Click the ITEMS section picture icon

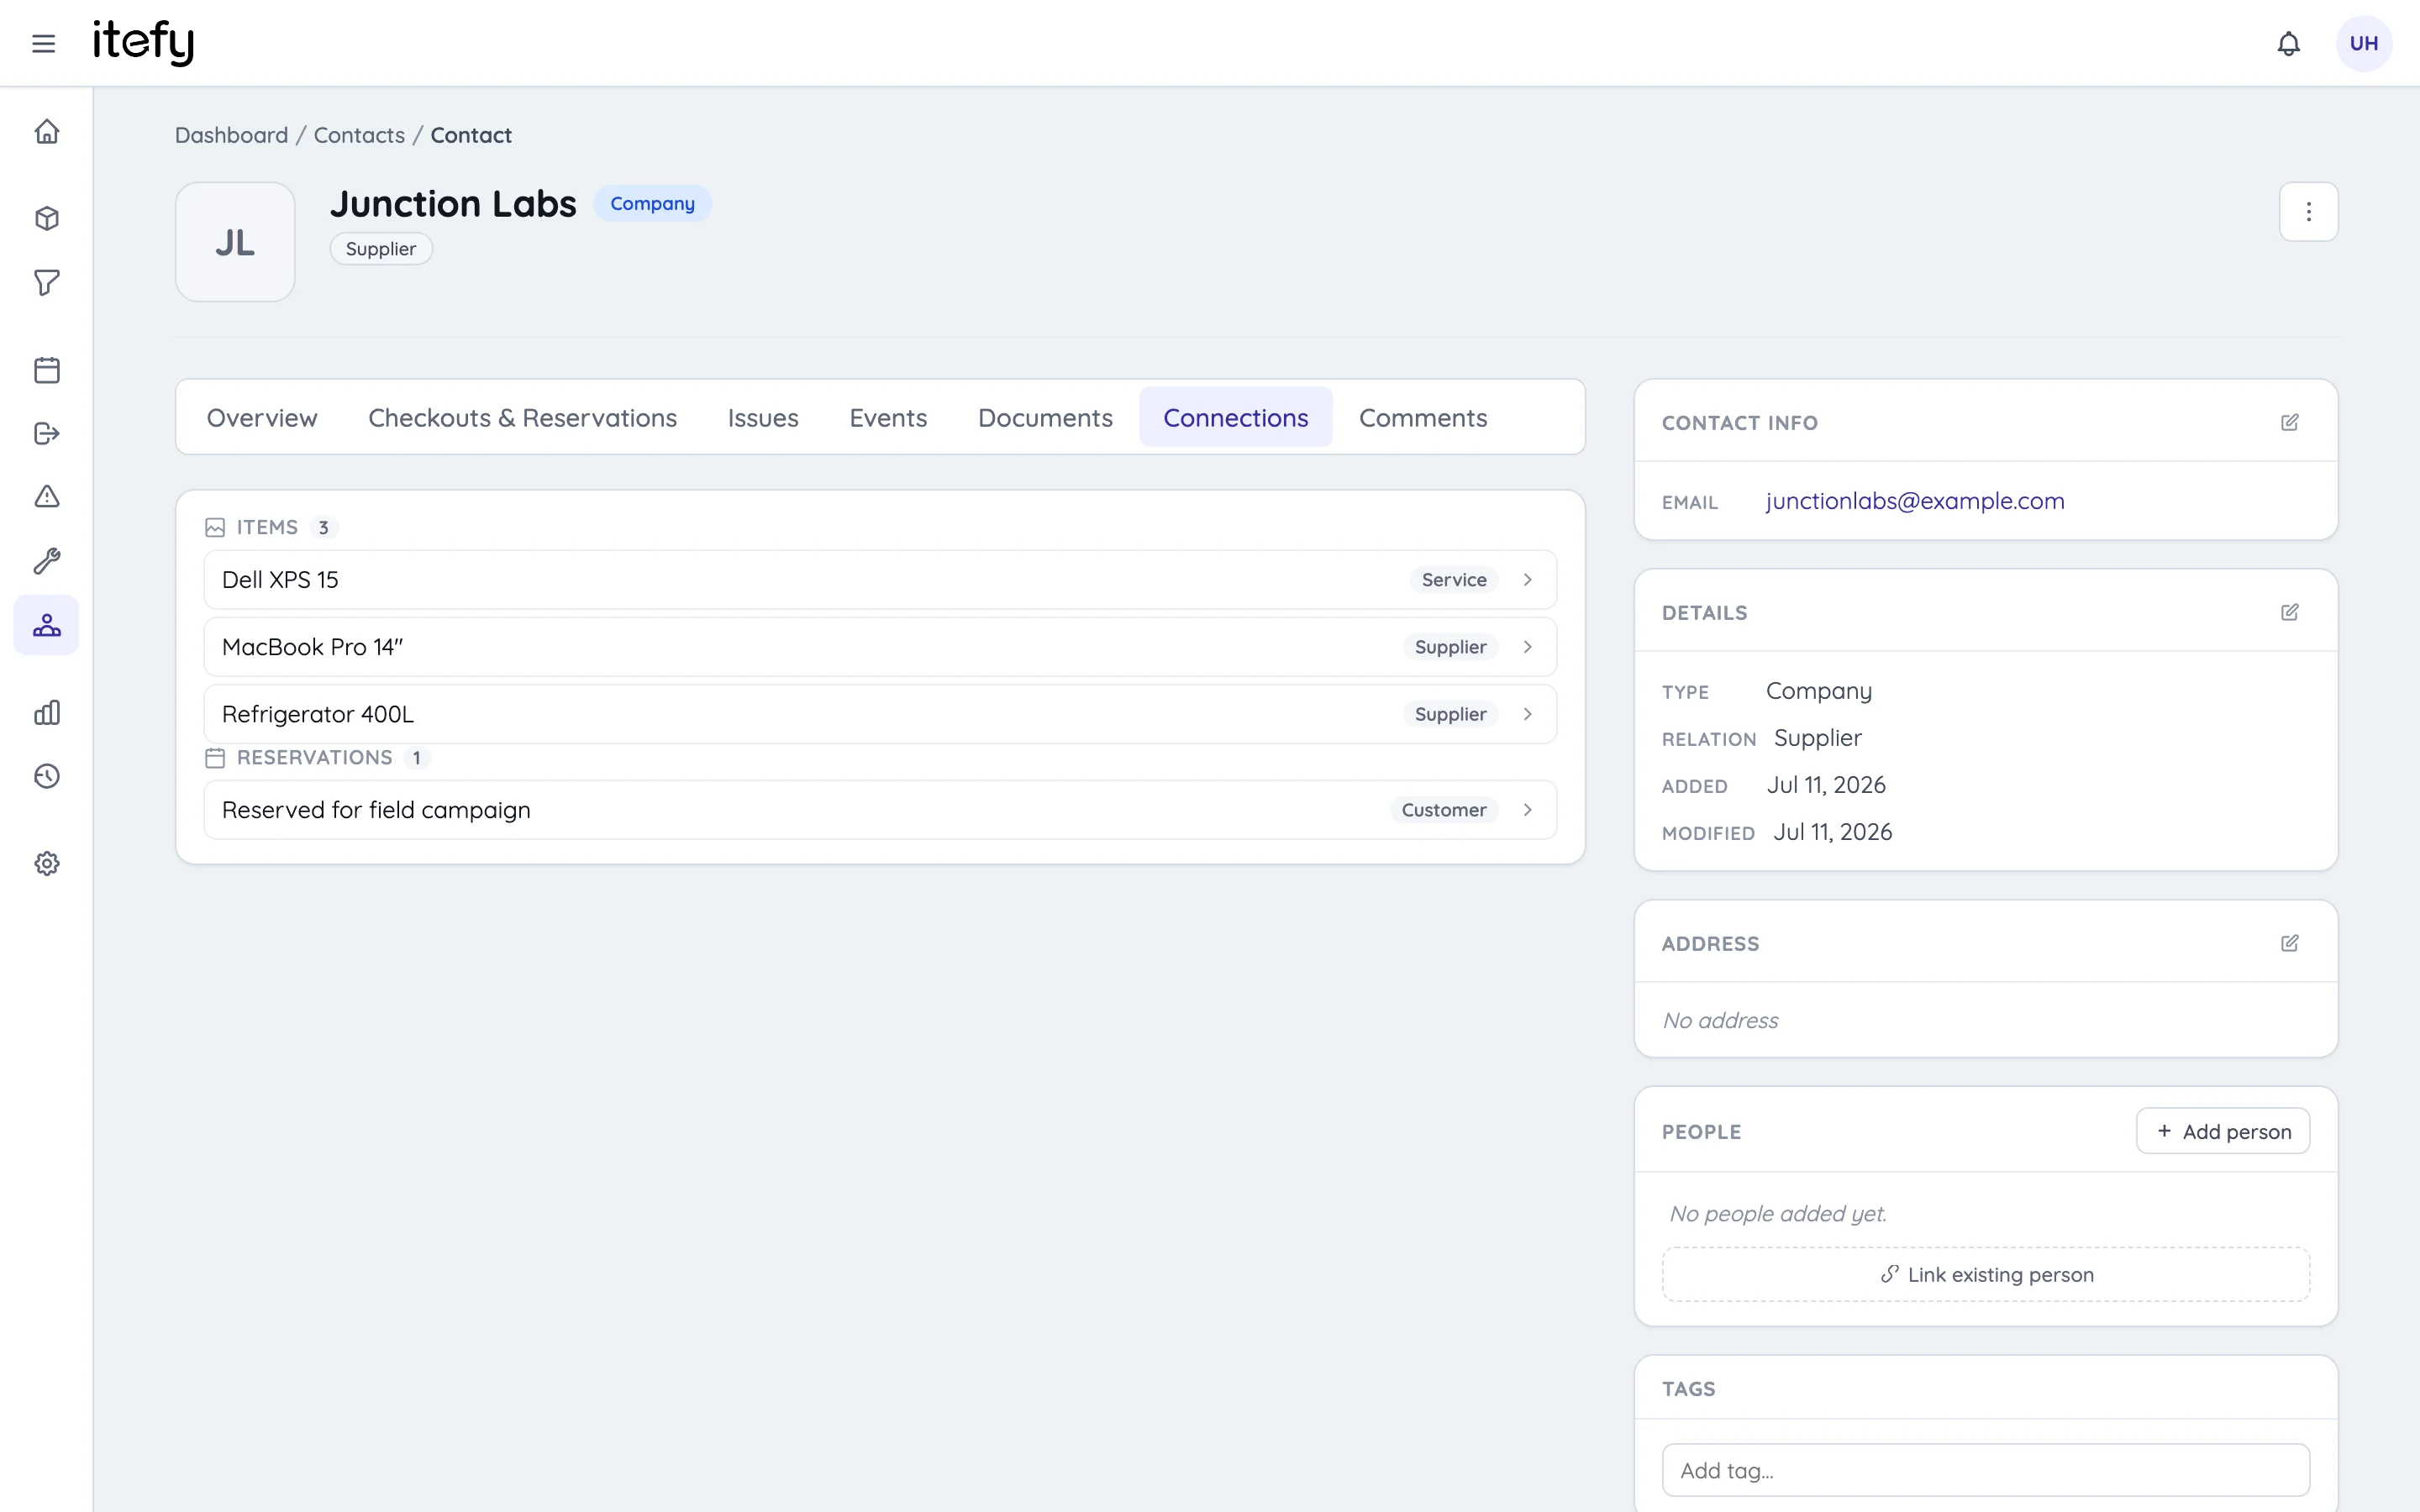point(215,527)
